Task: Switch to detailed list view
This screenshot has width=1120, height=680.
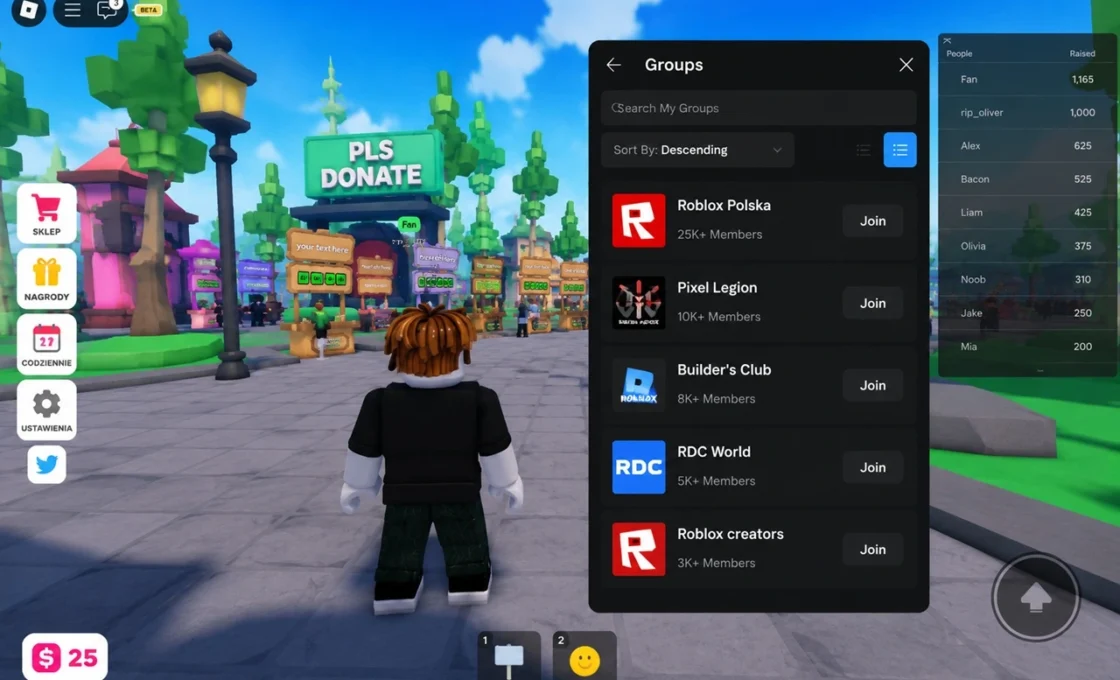Action: click(x=900, y=150)
